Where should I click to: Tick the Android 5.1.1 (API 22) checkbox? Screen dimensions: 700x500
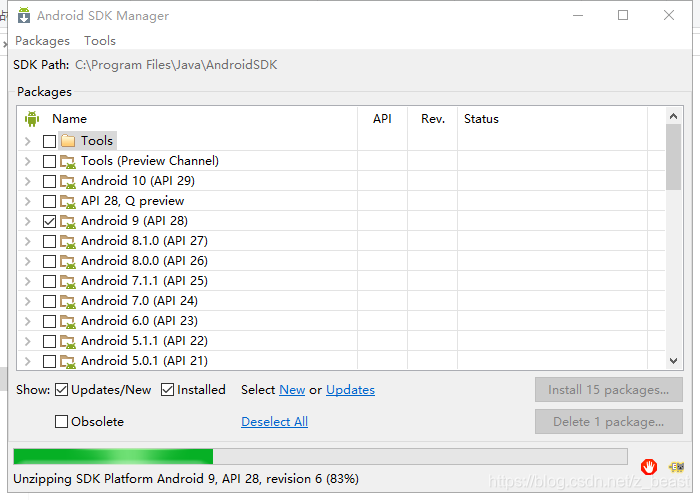point(49,342)
